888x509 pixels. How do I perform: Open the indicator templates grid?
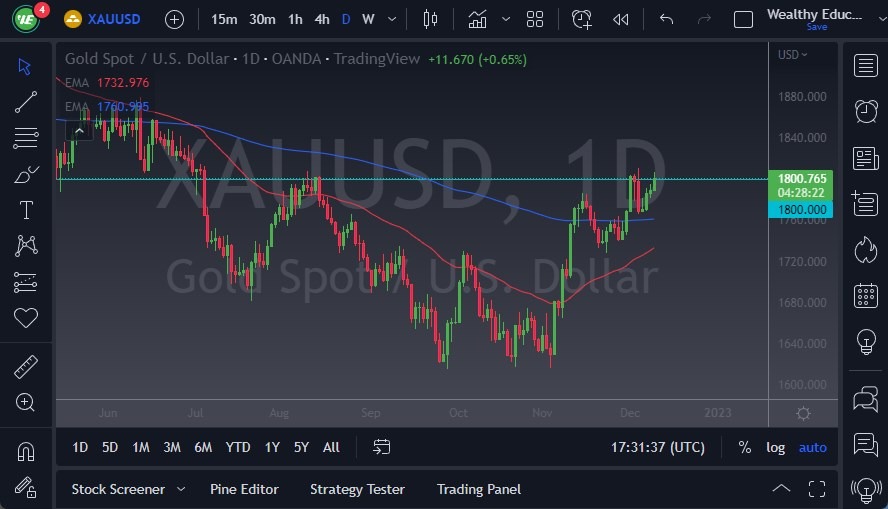click(535, 19)
